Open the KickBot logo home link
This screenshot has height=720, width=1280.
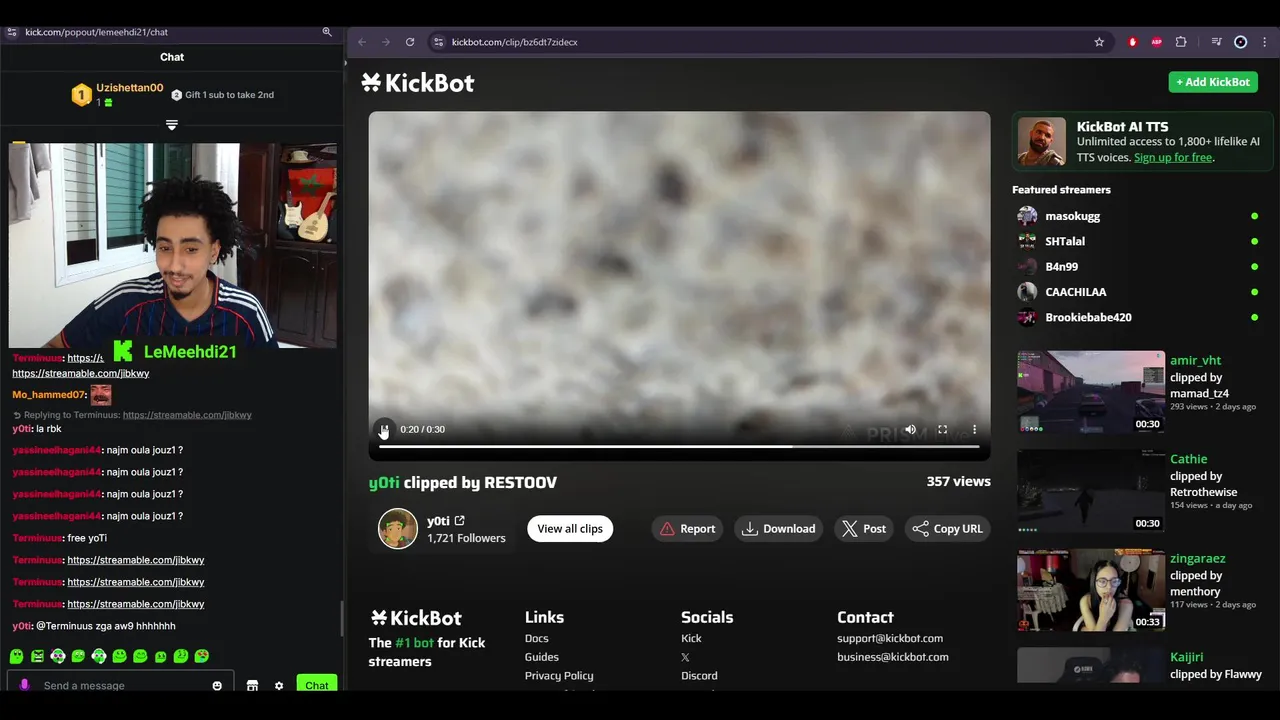pos(418,83)
